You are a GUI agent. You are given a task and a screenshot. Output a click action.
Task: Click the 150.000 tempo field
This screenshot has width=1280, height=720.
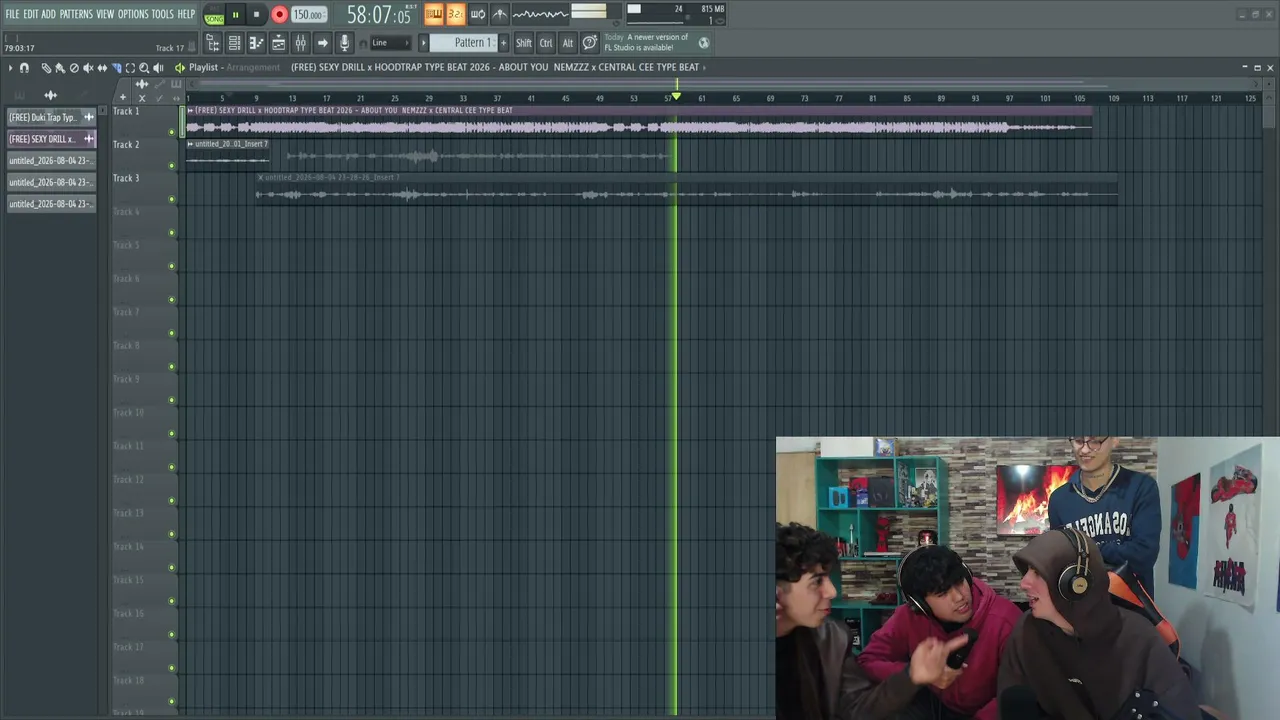[x=308, y=15]
